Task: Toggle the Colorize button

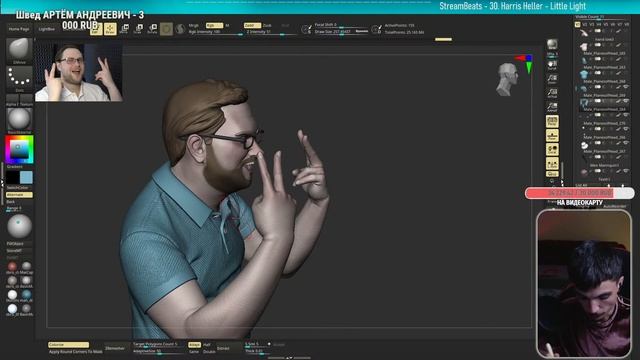Action: click(x=68, y=345)
